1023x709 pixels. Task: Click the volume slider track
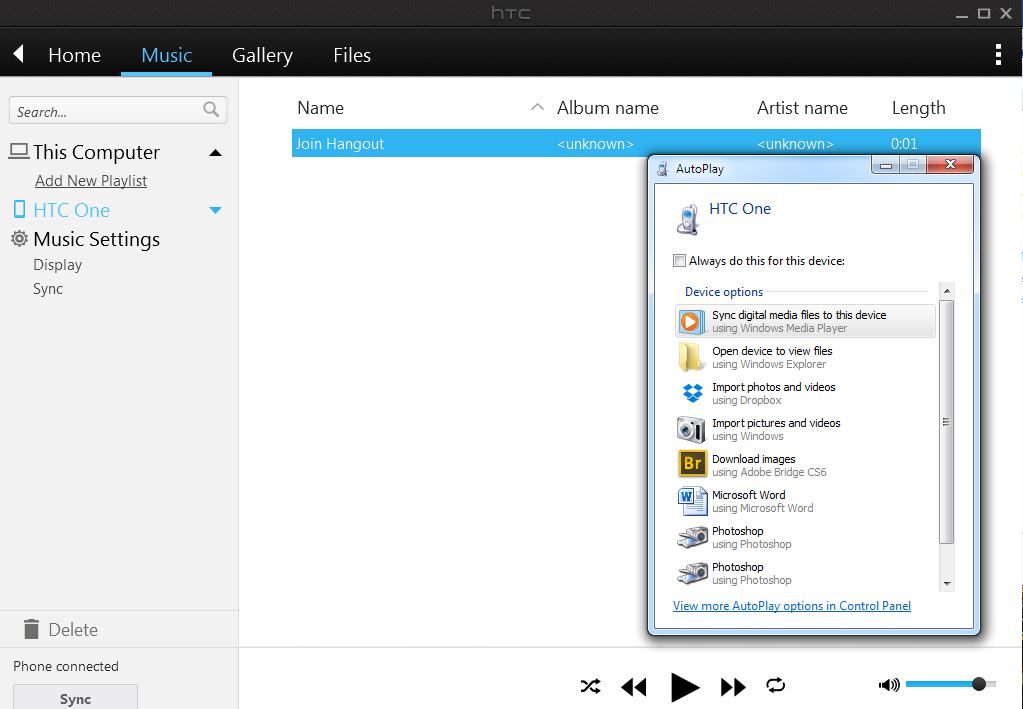pos(950,684)
